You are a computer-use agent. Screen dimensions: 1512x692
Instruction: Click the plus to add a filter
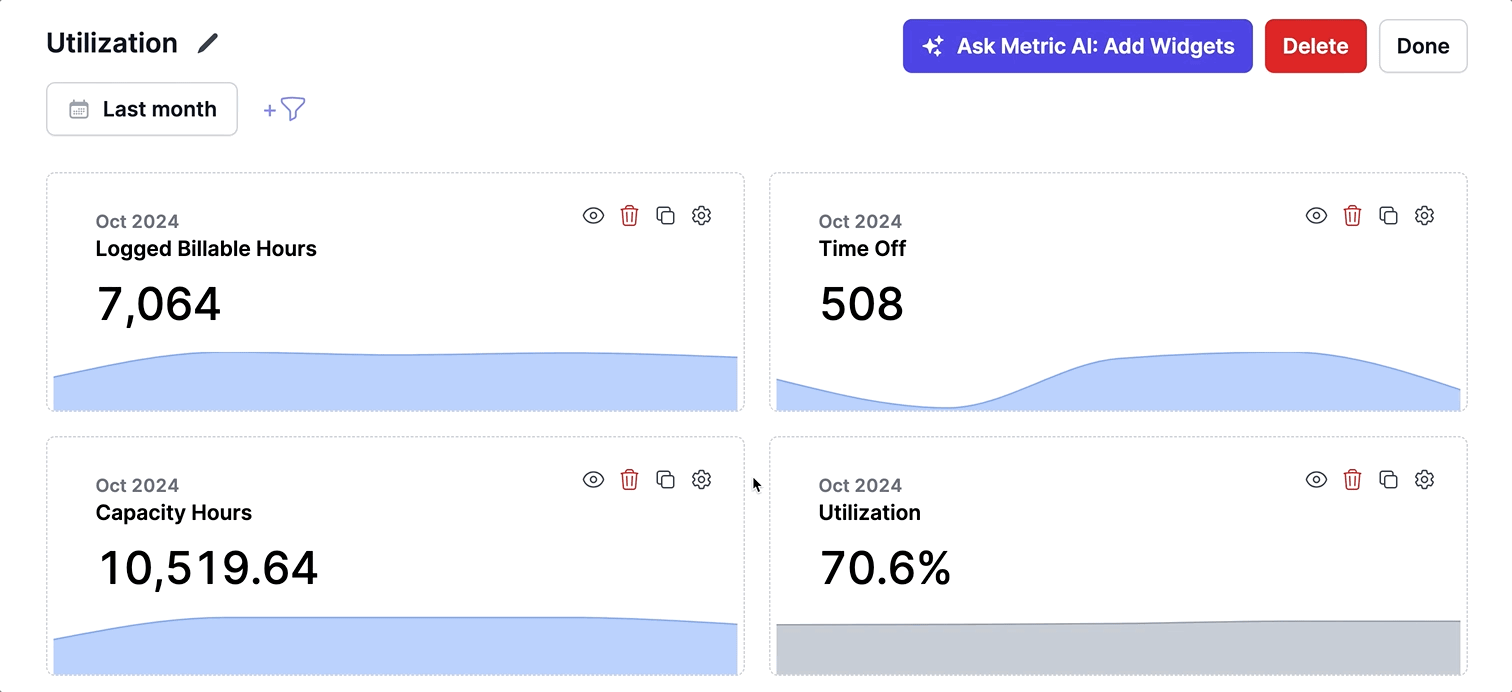coord(268,110)
